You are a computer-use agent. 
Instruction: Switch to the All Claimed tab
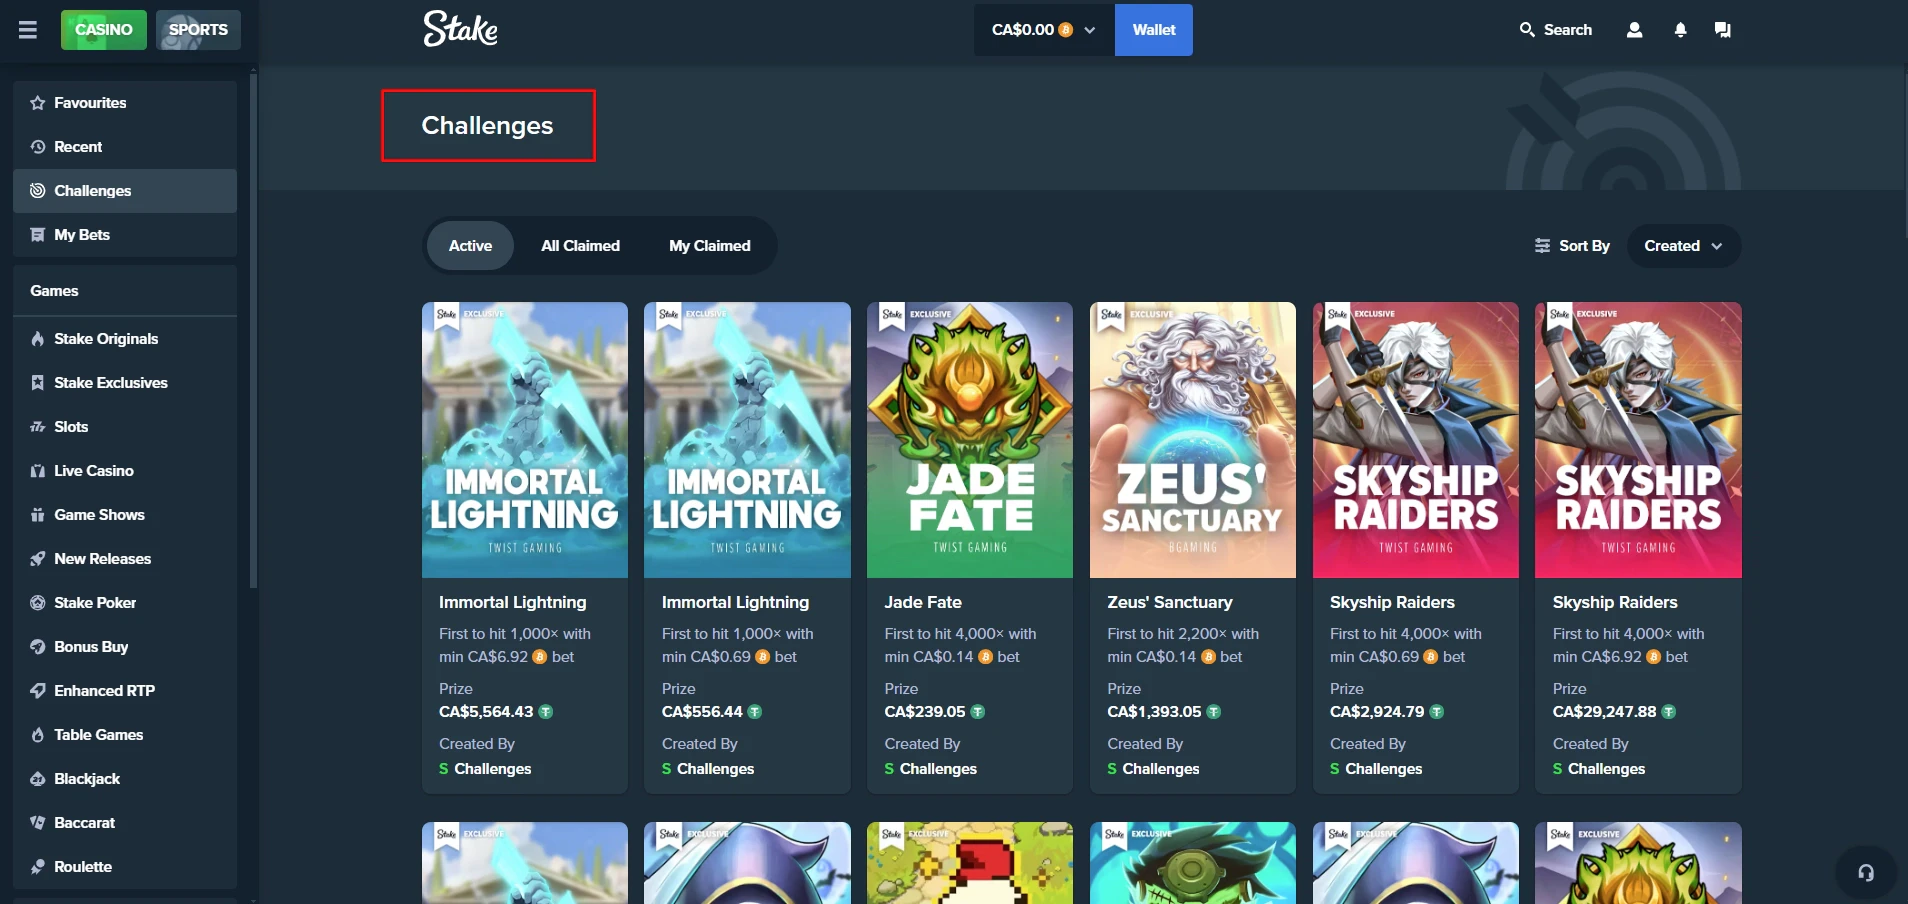[580, 246]
